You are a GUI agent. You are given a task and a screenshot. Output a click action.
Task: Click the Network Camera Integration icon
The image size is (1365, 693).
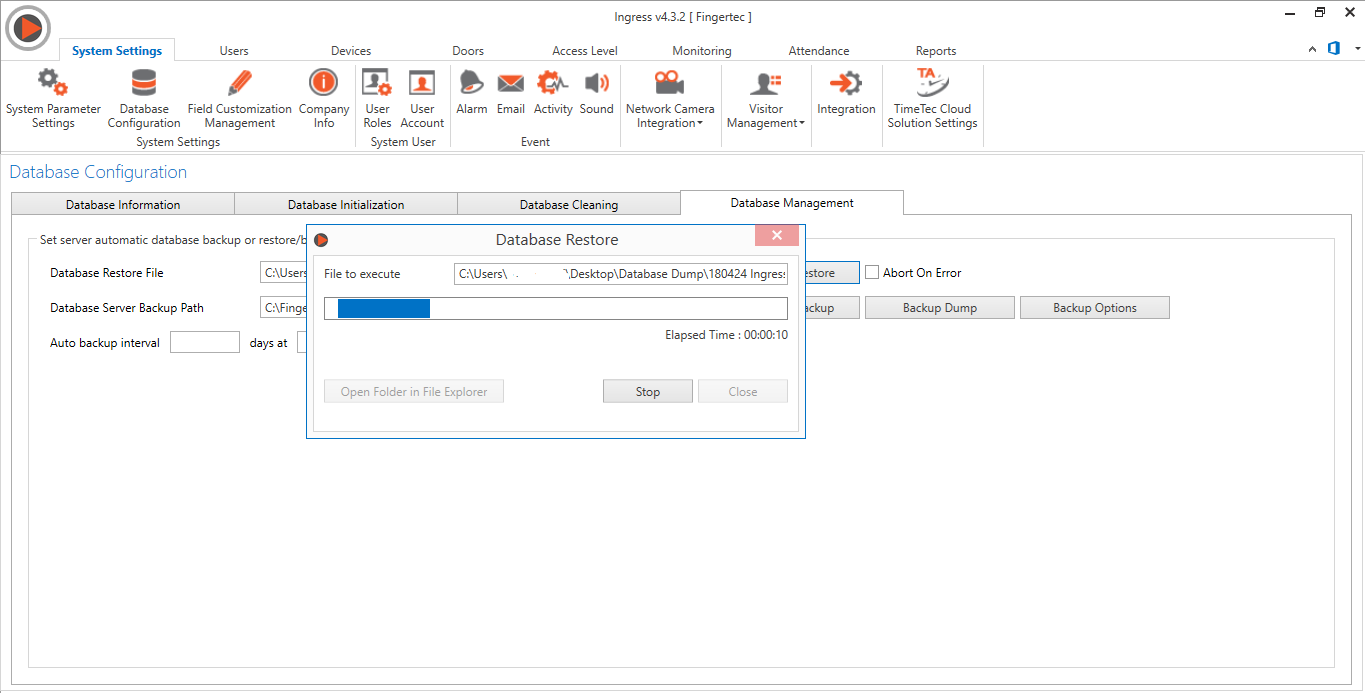click(x=669, y=83)
